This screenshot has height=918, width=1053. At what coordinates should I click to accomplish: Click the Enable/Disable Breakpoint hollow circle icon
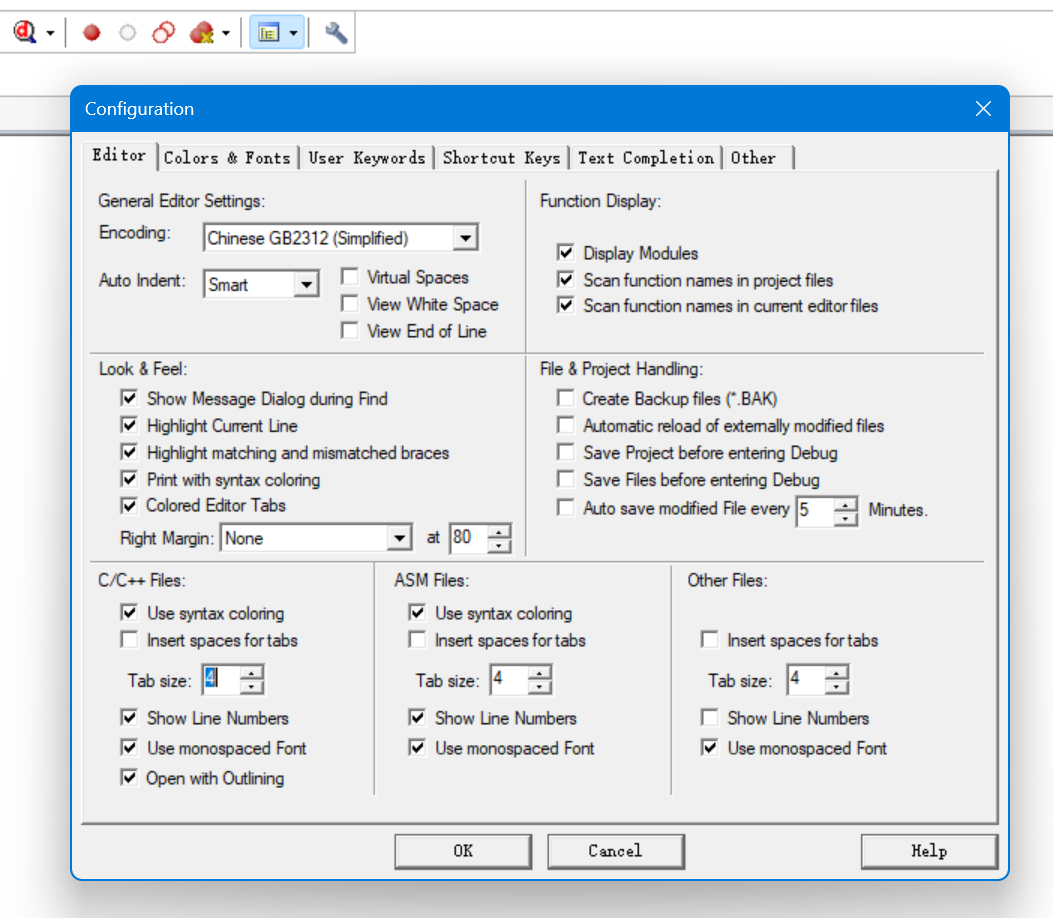point(127,32)
